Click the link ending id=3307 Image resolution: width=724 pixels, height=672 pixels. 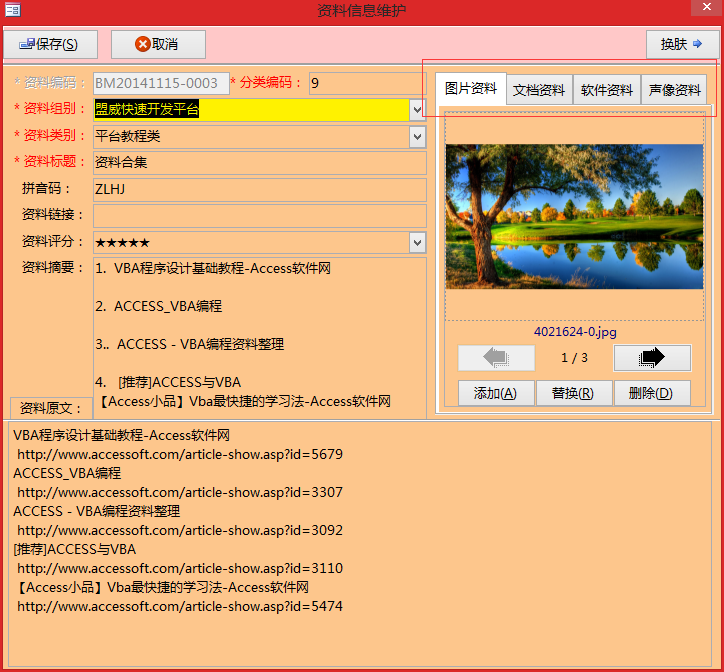pos(180,492)
